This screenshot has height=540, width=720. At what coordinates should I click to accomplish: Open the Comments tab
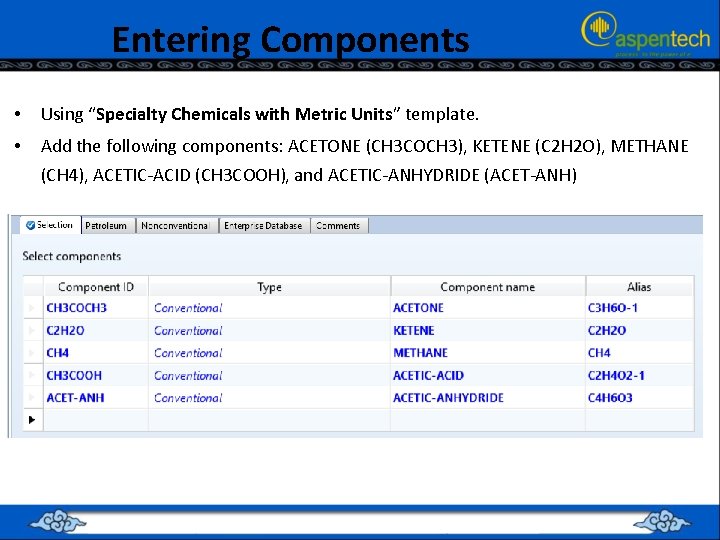338,225
